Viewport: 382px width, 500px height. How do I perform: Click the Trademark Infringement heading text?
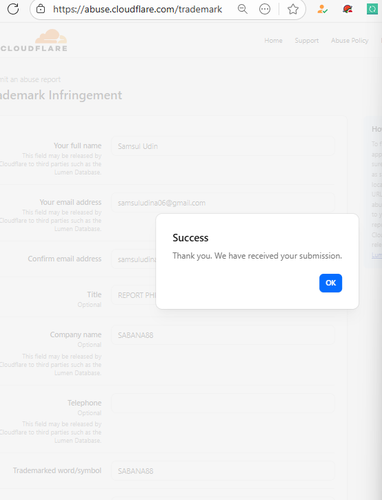click(61, 95)
